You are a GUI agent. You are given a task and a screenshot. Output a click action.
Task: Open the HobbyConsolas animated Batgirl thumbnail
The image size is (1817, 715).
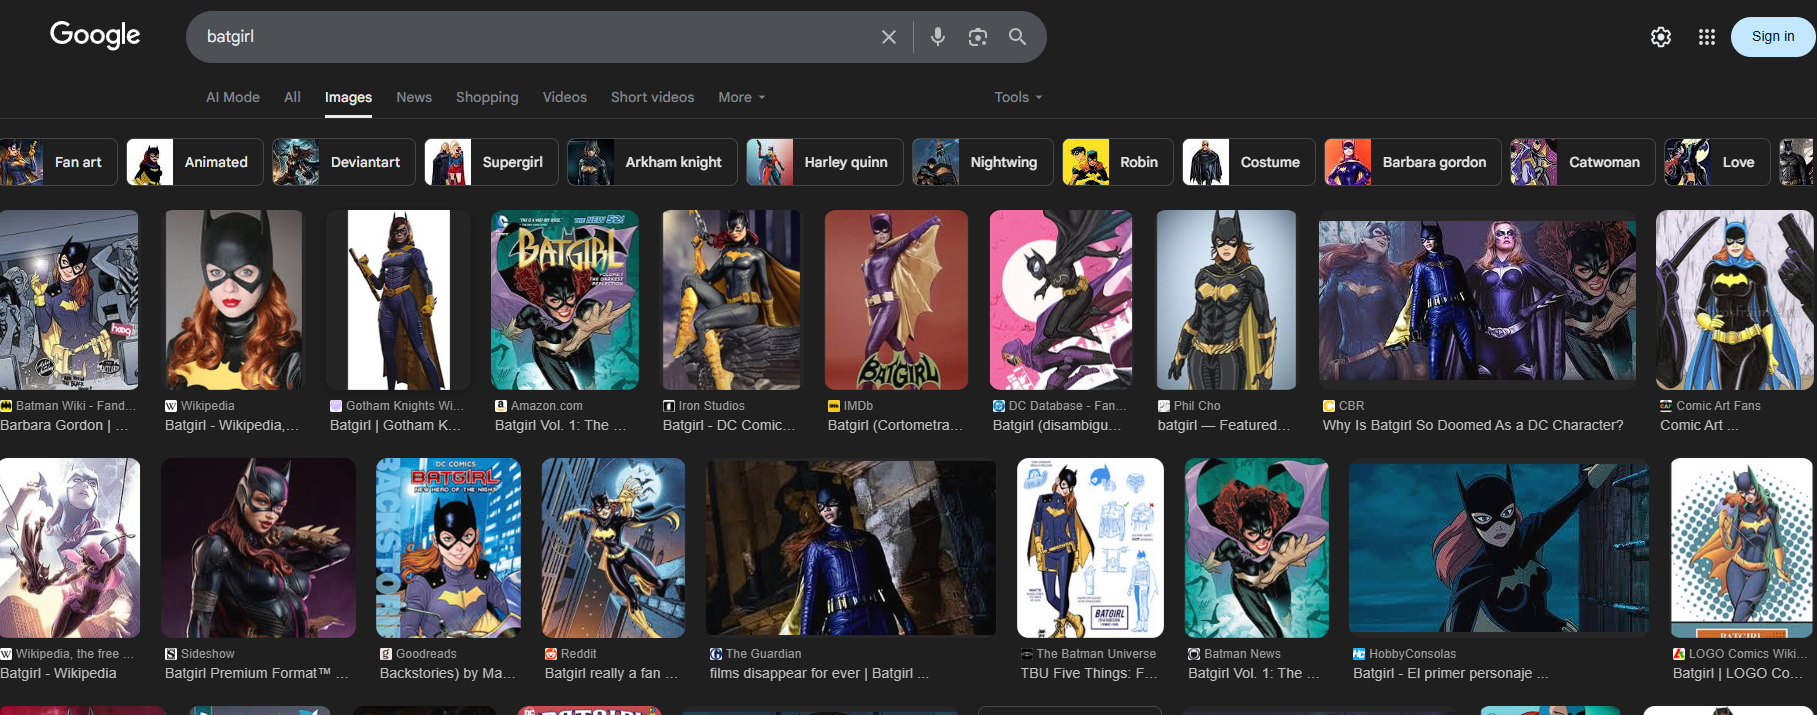click(1498, 548)
